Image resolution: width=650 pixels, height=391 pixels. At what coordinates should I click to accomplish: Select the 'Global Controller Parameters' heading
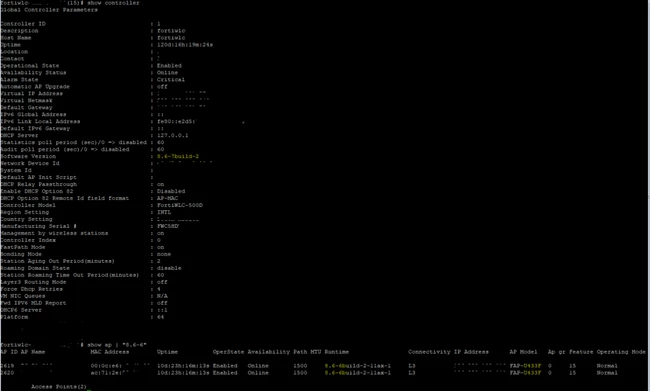click(49, 10)
